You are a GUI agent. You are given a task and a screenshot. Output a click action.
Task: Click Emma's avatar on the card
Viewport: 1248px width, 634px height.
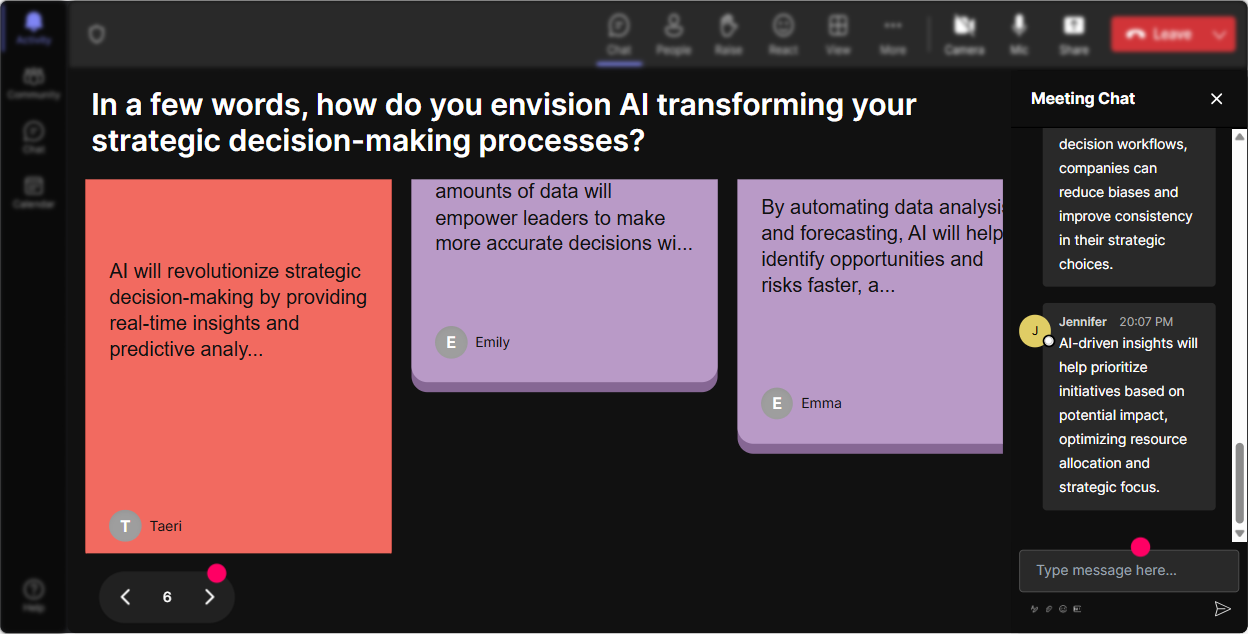pyautogui.click(x=777, y=403)
